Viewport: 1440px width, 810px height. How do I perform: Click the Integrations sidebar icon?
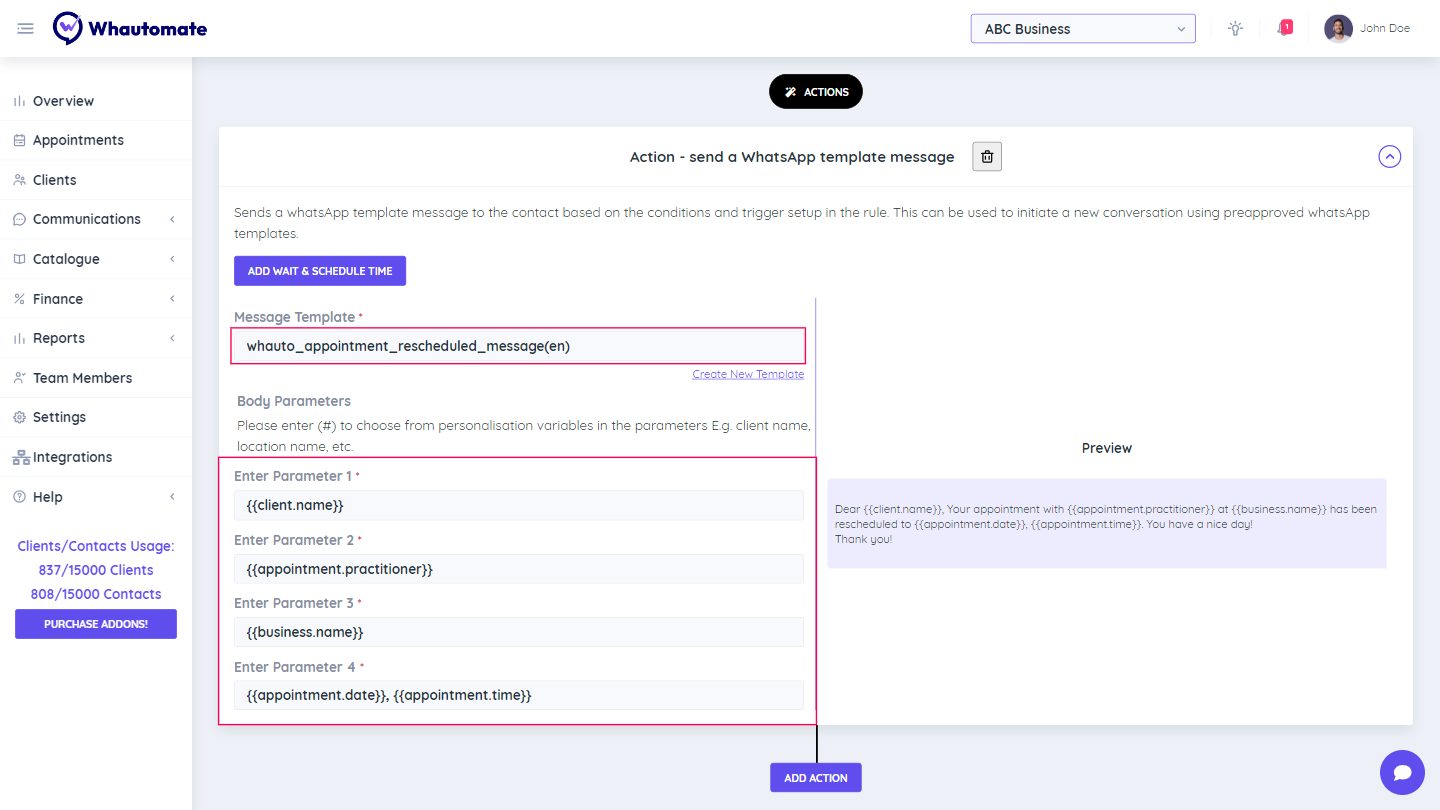[x=20, y=457]
